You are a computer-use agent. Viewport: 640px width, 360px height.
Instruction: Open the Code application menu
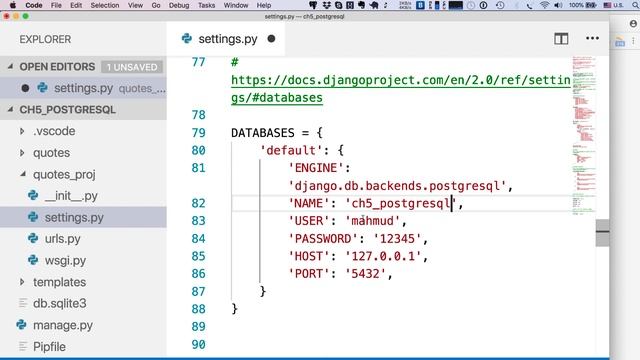pos(34,5)
